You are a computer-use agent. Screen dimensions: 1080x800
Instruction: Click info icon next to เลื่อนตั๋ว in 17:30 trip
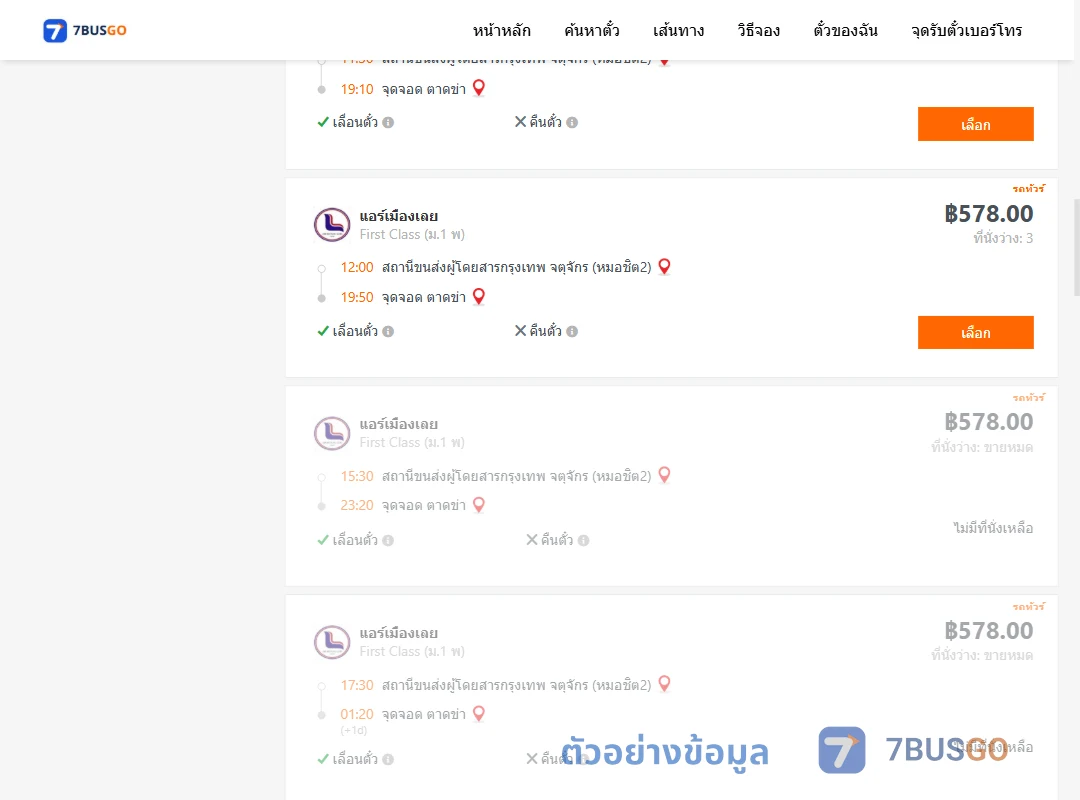[388, 759]
